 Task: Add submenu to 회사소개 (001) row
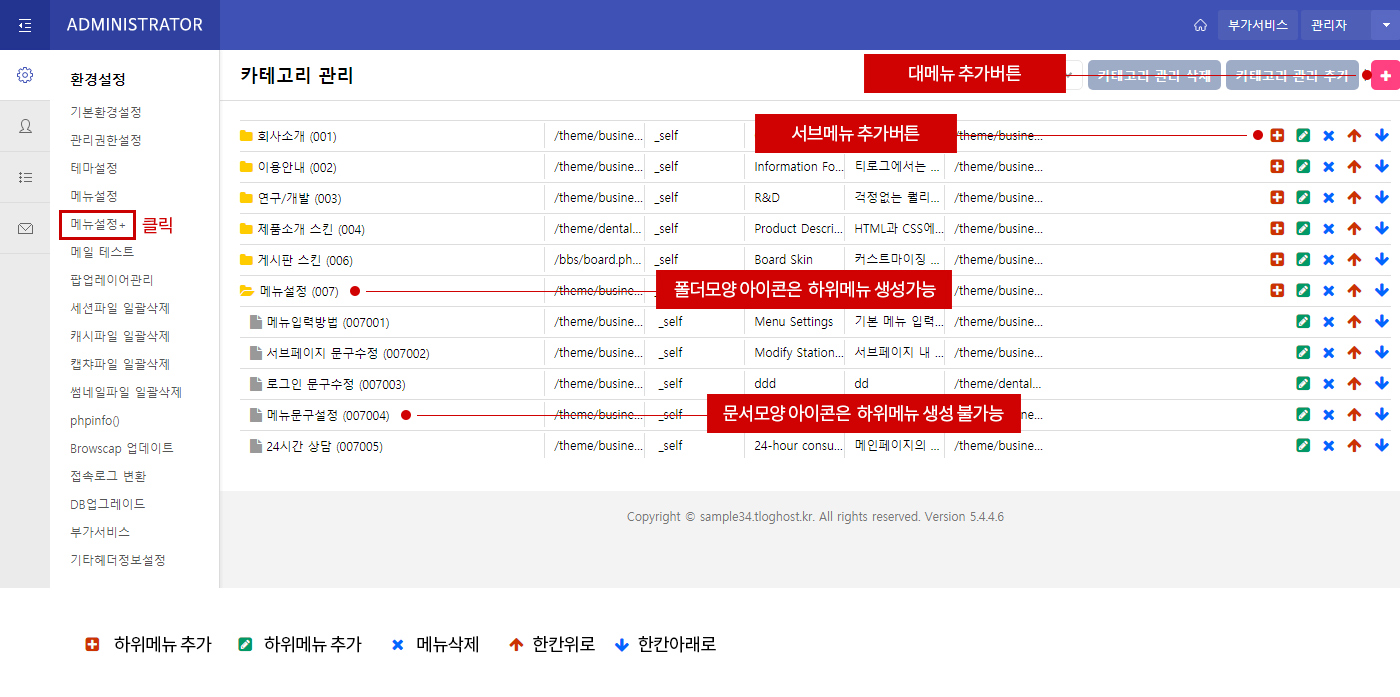(x=1277, y=136)
